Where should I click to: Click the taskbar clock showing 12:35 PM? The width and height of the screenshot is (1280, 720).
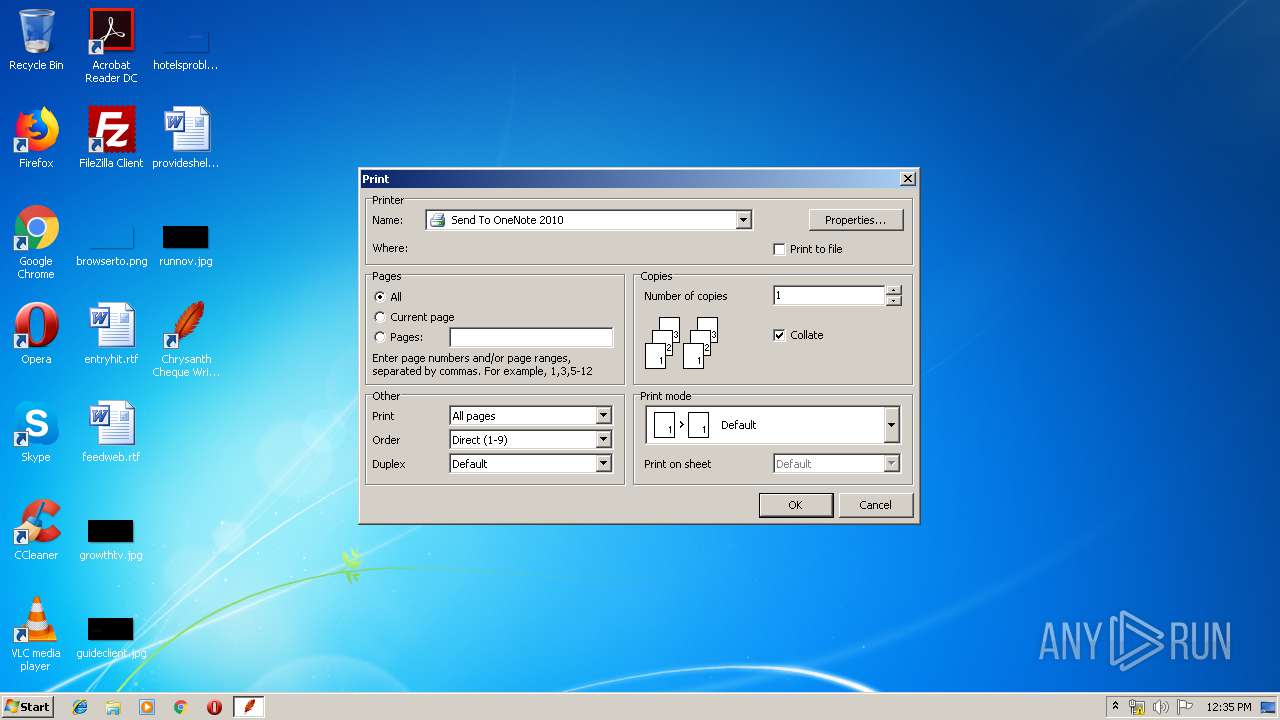click(1229, 707)
